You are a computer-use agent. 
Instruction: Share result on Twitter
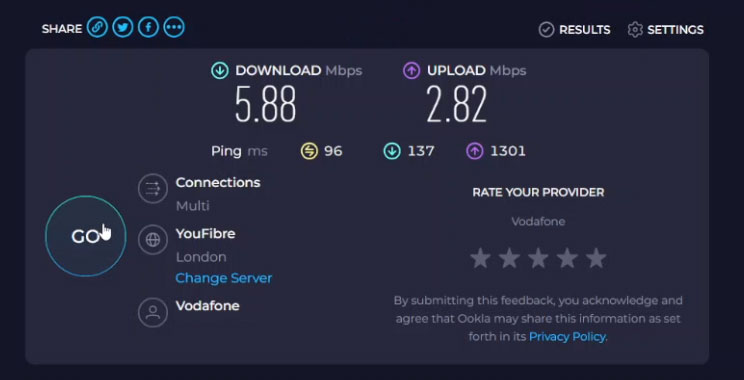(x=122, y=28)
